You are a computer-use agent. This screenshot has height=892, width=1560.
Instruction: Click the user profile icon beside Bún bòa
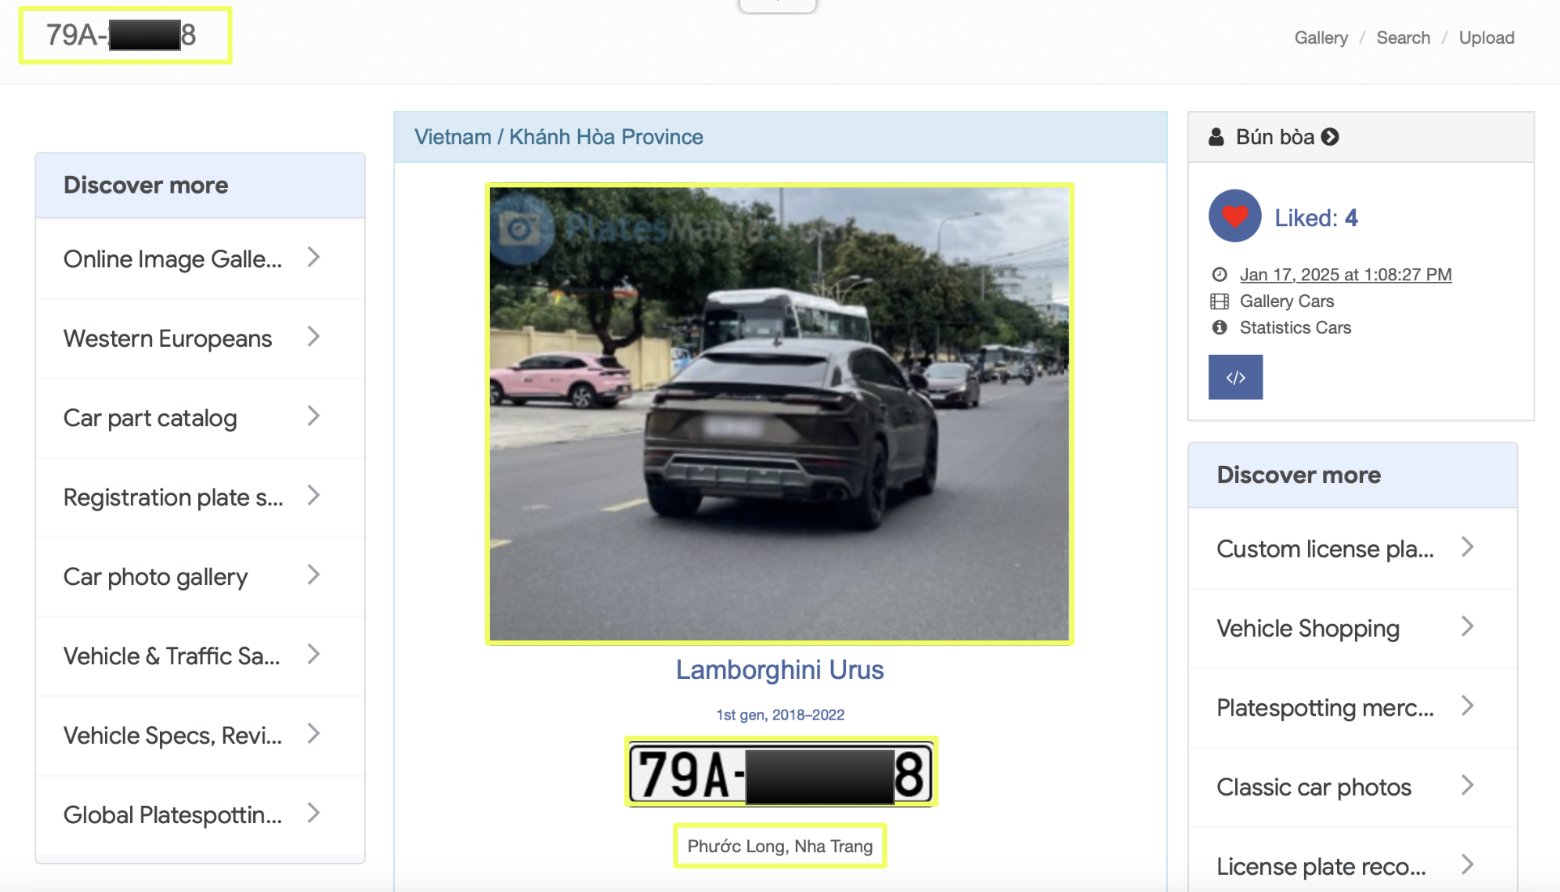tap(1216, 137)
